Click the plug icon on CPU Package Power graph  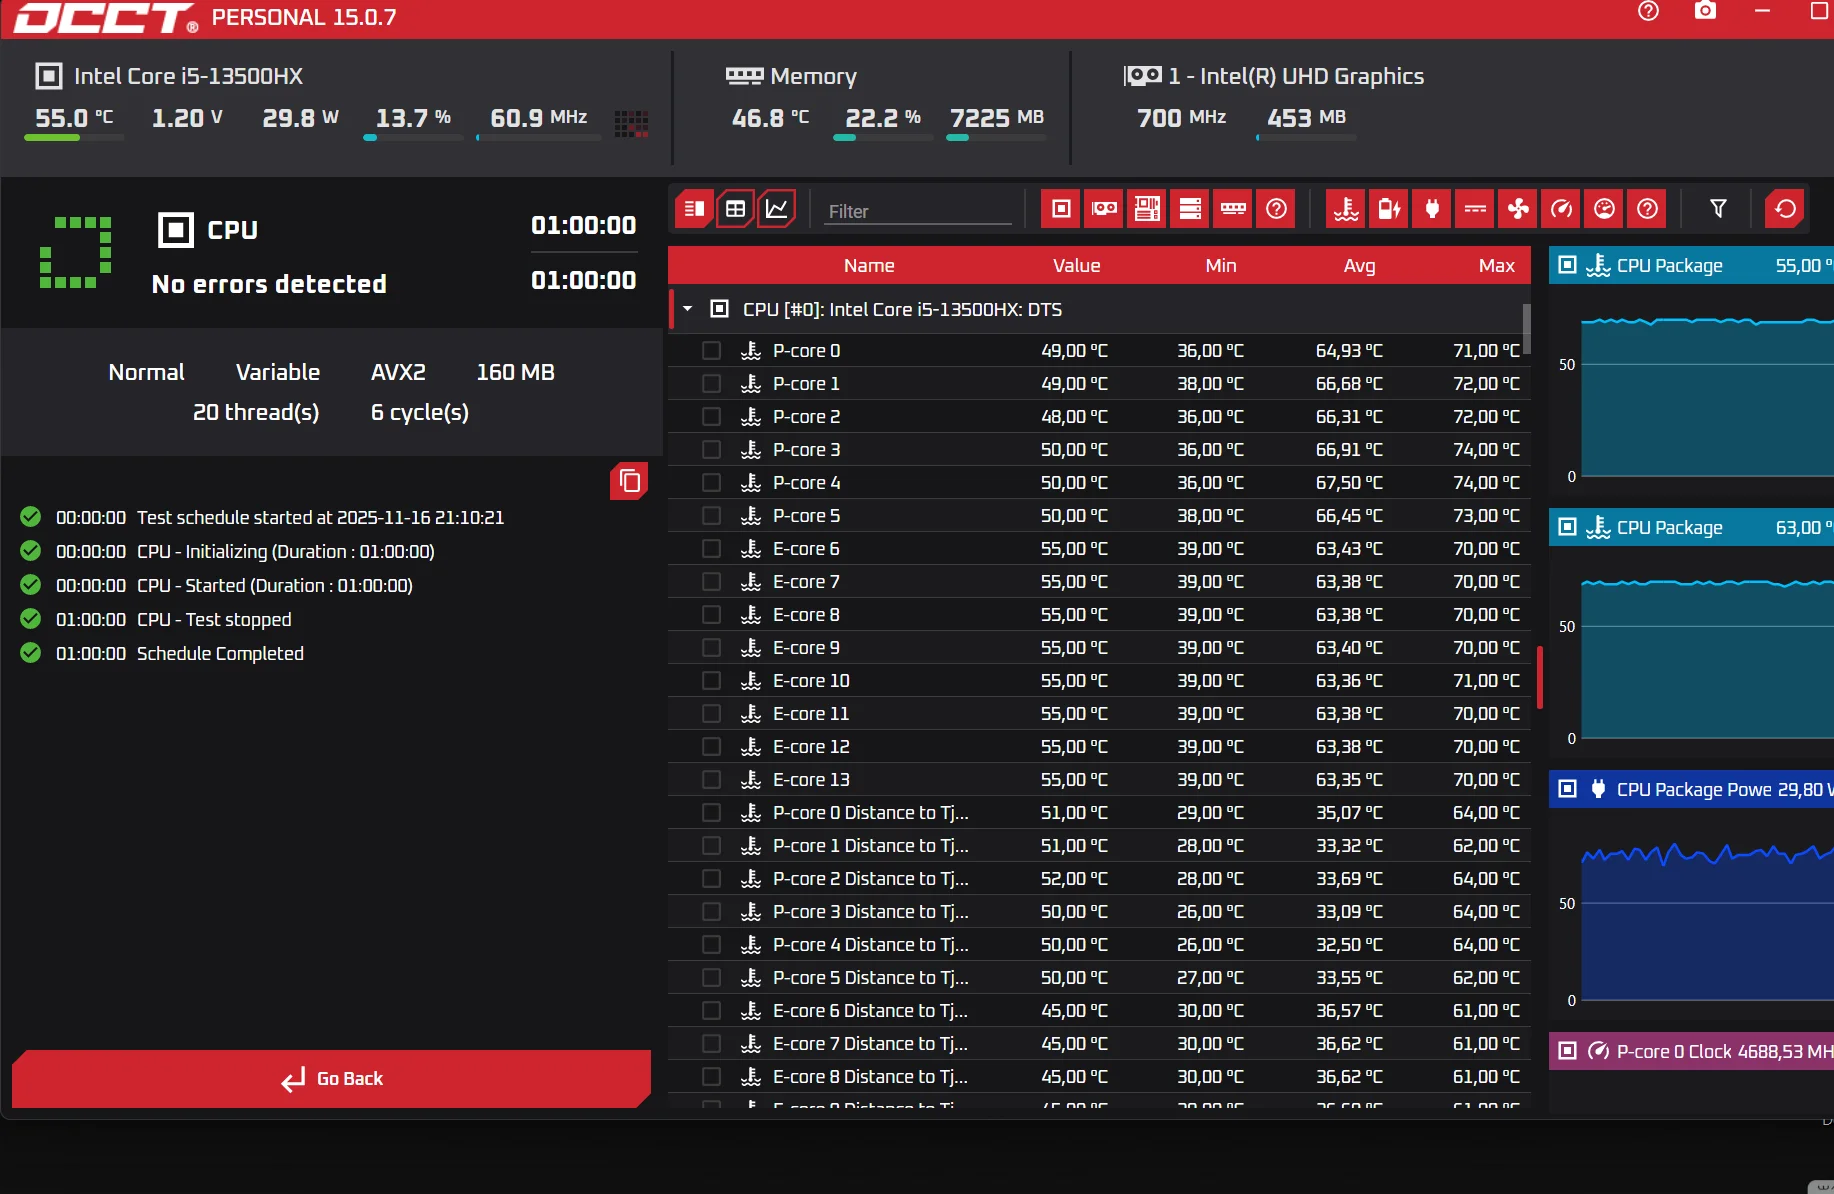tap(1598, 789)
